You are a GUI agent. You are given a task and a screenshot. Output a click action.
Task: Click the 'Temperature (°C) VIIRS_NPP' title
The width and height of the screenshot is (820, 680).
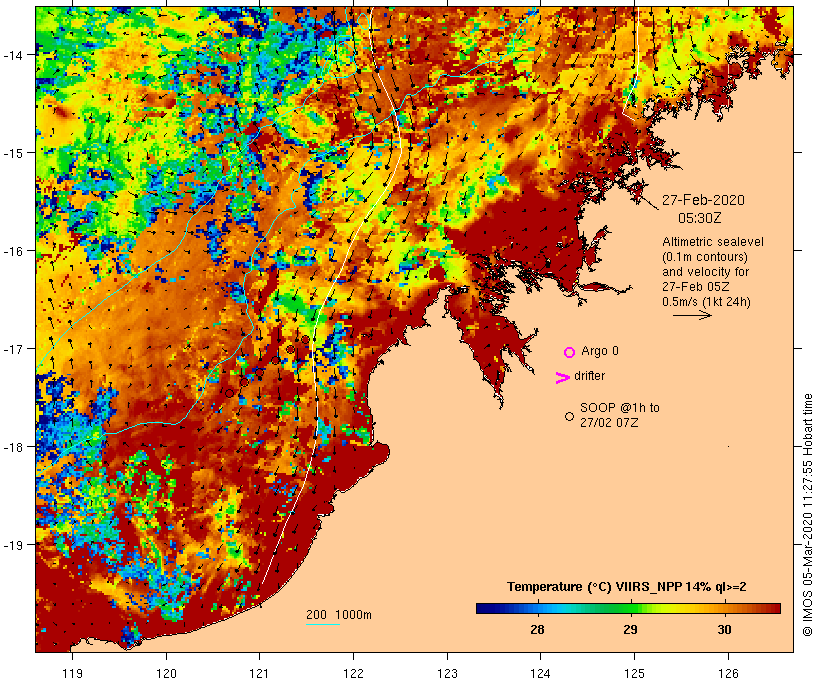[594, 587]
